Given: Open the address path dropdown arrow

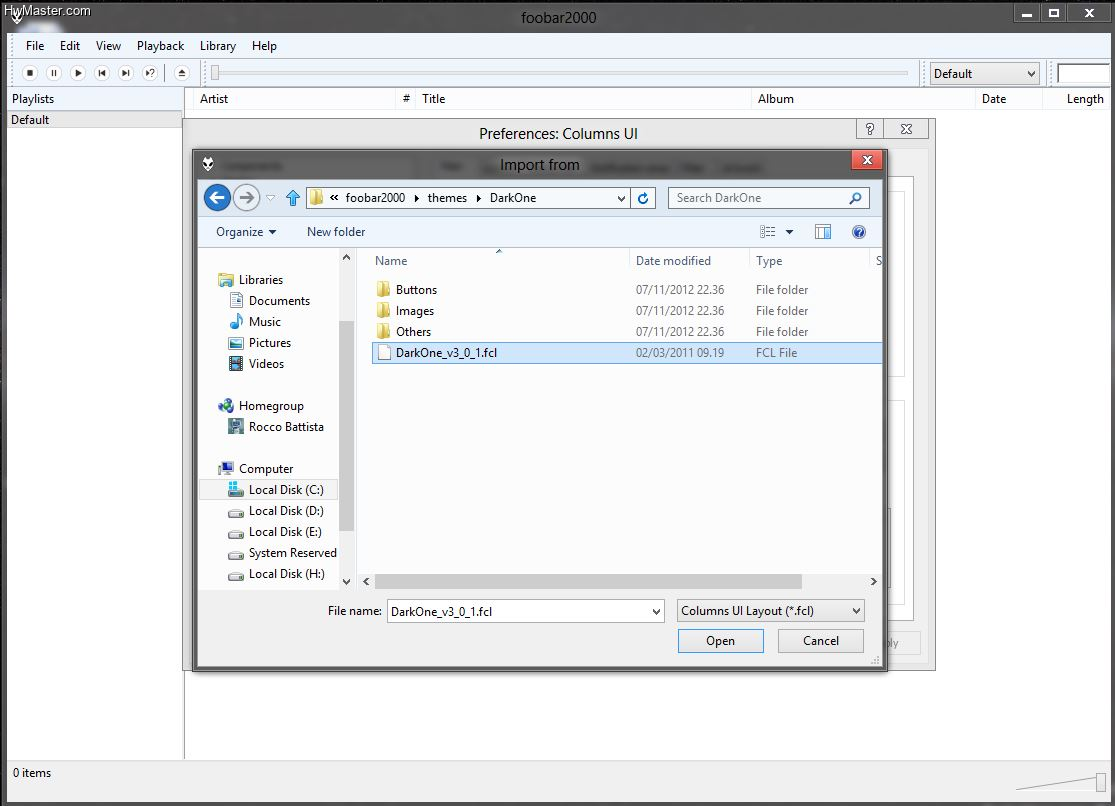Looking at the screenshot, I should point(621,198).
